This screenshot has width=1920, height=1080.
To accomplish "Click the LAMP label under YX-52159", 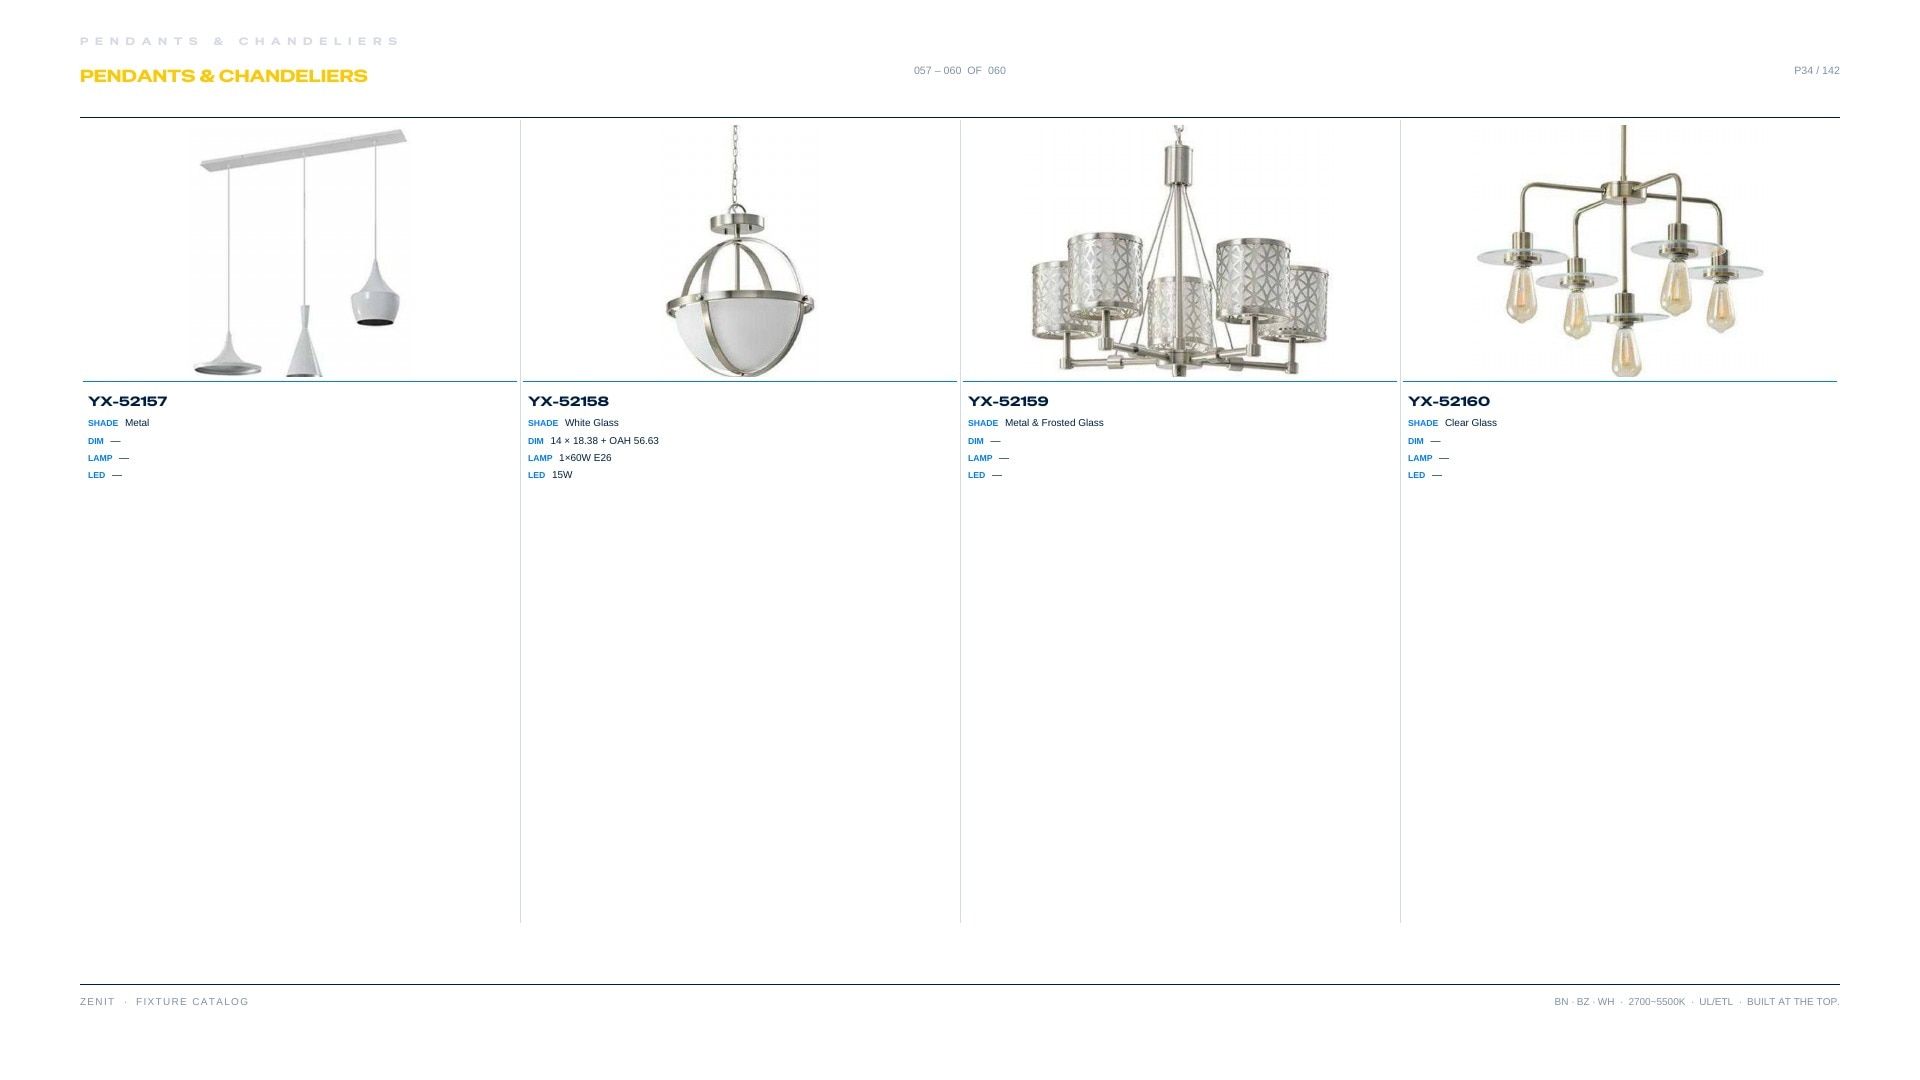I will pyautogui.click(x=980, y=458).
